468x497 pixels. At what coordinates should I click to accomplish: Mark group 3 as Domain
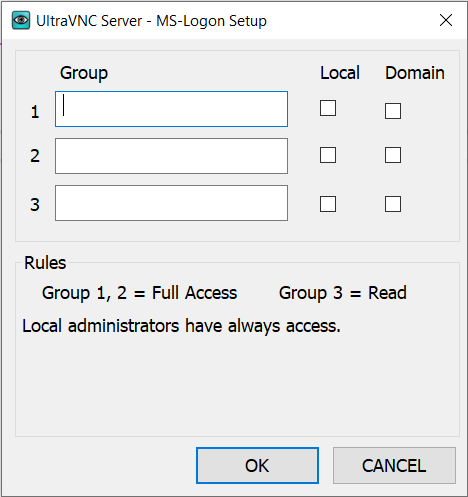[x=393, y=204]
